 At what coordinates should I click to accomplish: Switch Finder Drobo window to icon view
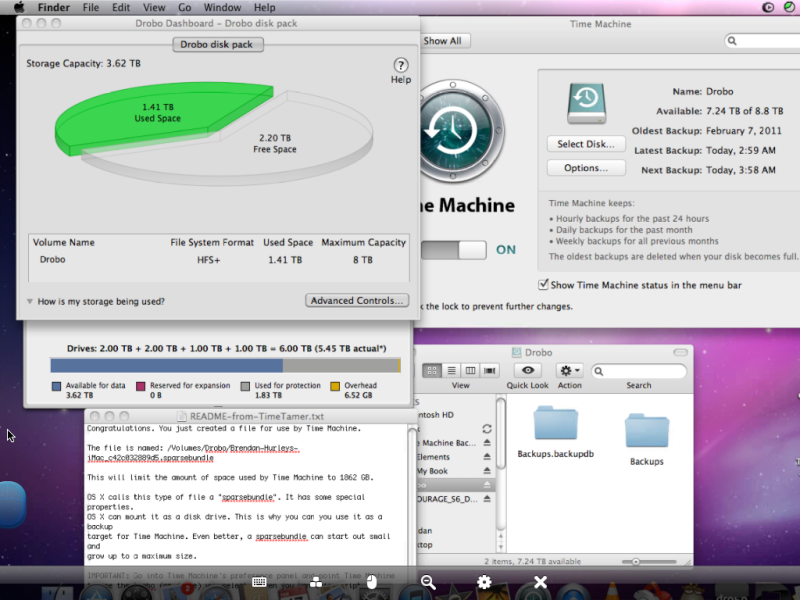click(432, 370)
